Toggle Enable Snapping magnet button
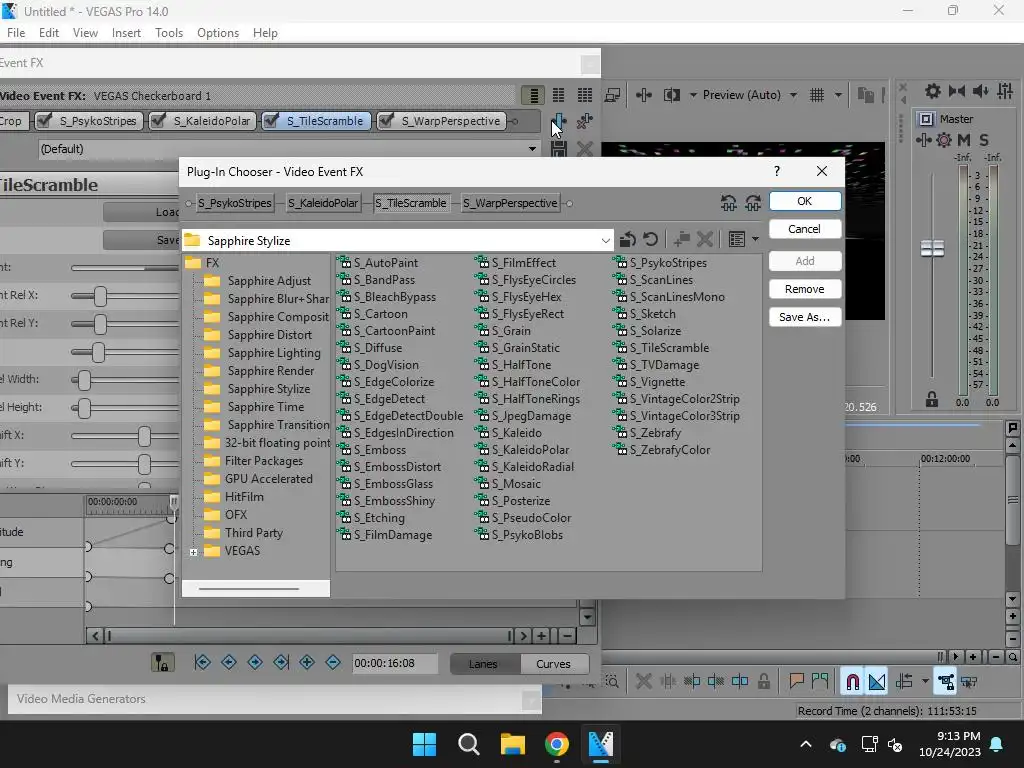 [852, 682]
